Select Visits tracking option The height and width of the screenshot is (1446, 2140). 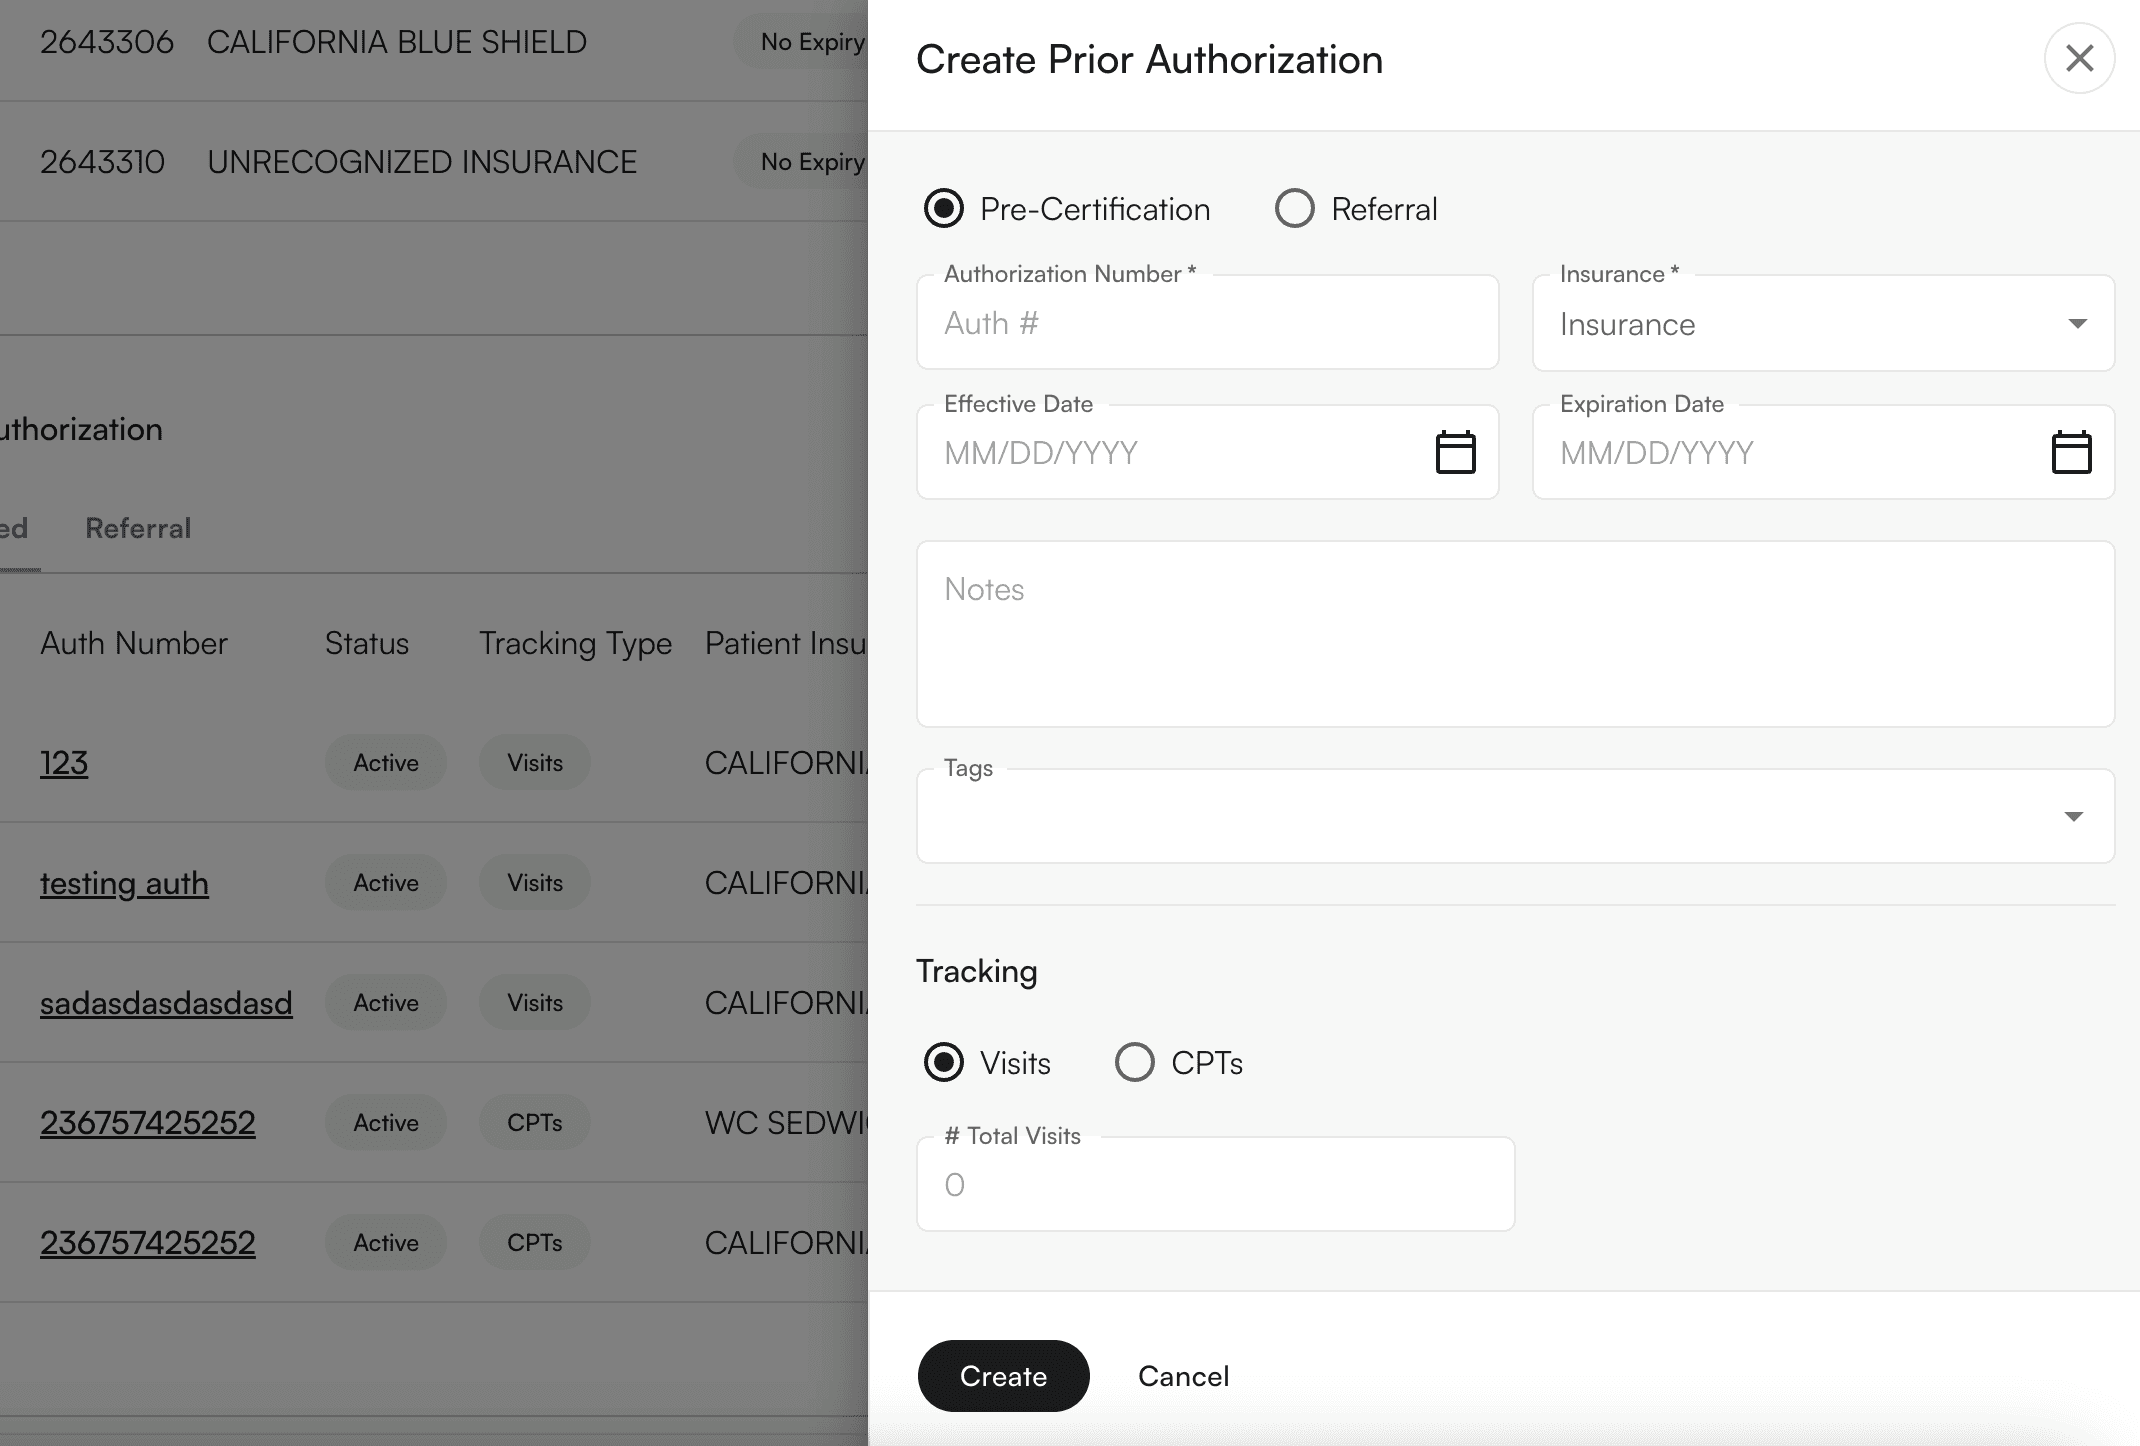coord(943,1062)
